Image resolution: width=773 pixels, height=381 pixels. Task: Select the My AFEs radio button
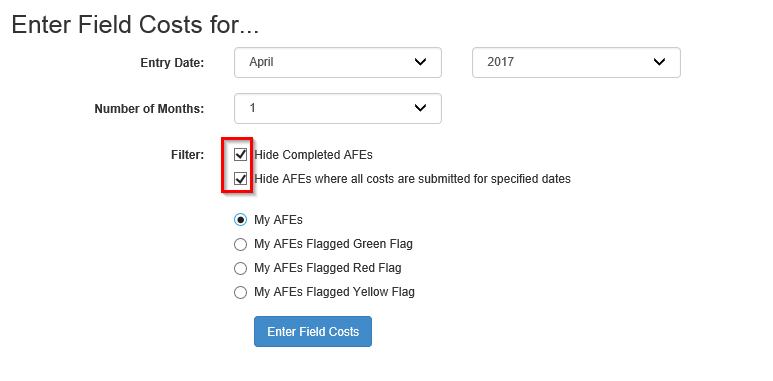[x=240, y=220]
